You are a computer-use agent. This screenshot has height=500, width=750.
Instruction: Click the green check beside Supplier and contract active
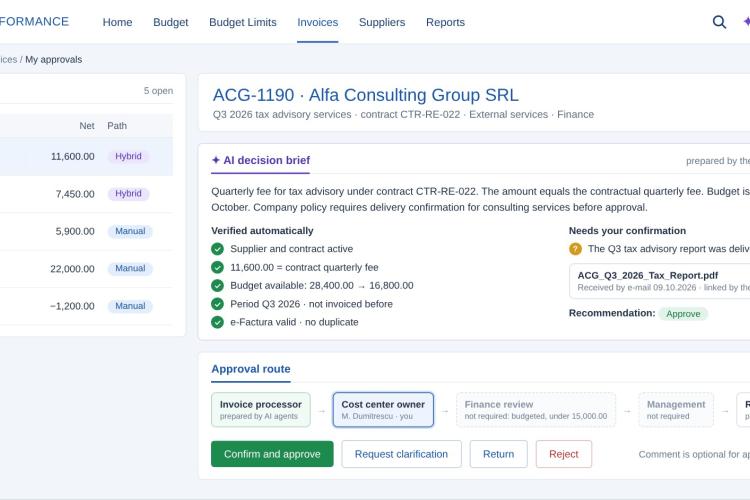217,249
